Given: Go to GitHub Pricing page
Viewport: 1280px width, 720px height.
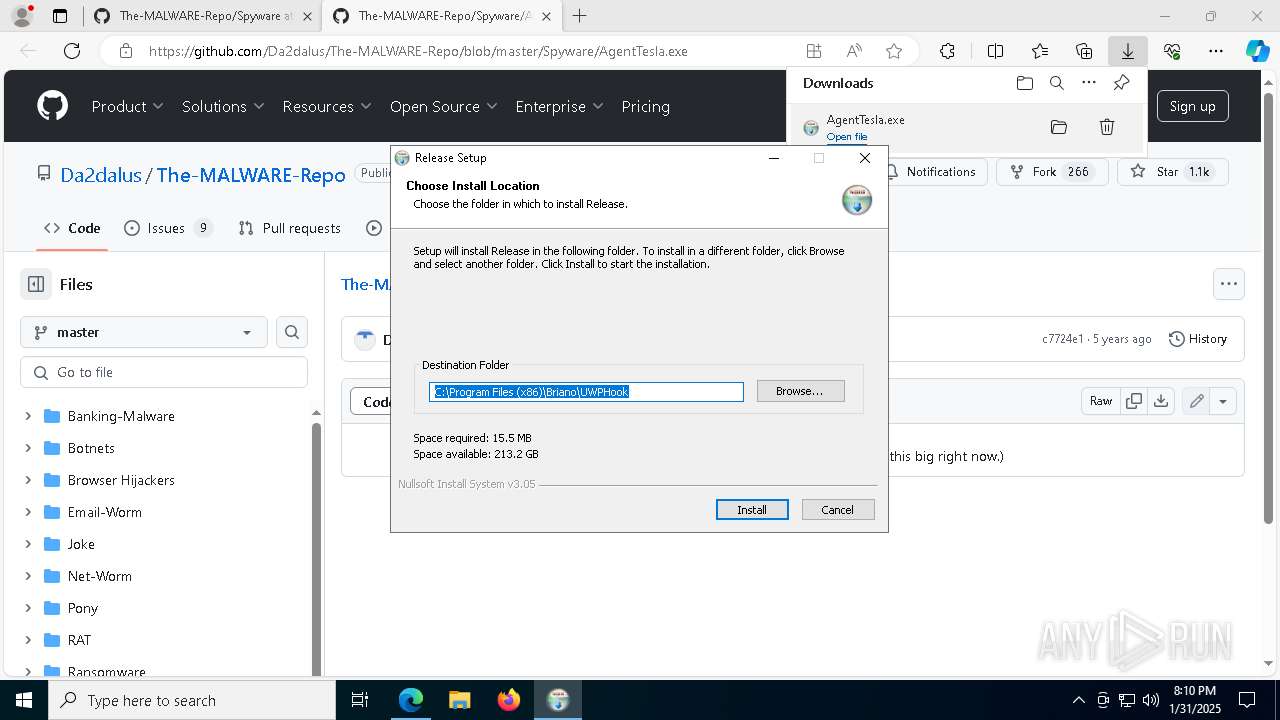Looking at the screenshot, I should pyautogui.click(x=645, y=106).
